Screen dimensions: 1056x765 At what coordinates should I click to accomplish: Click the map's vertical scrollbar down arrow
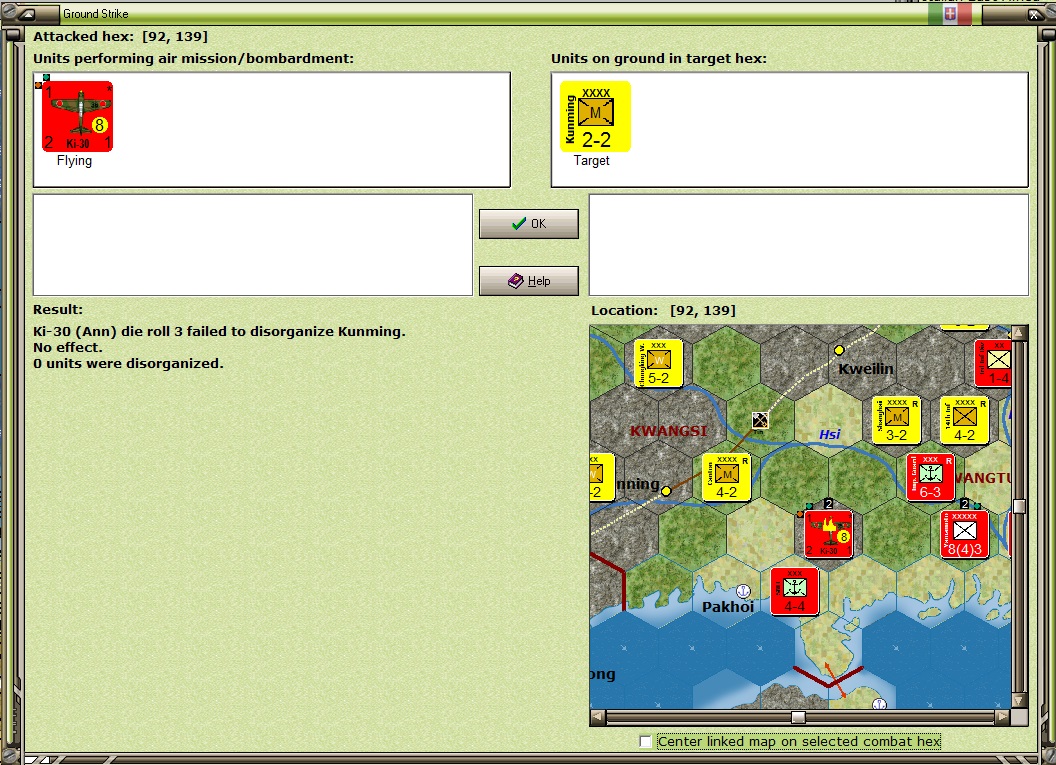pyautogui.click(x=1019, y=701)
